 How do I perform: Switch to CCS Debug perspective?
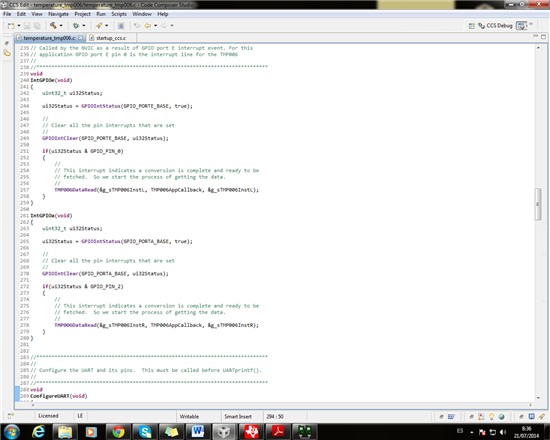tap(495, 26)
